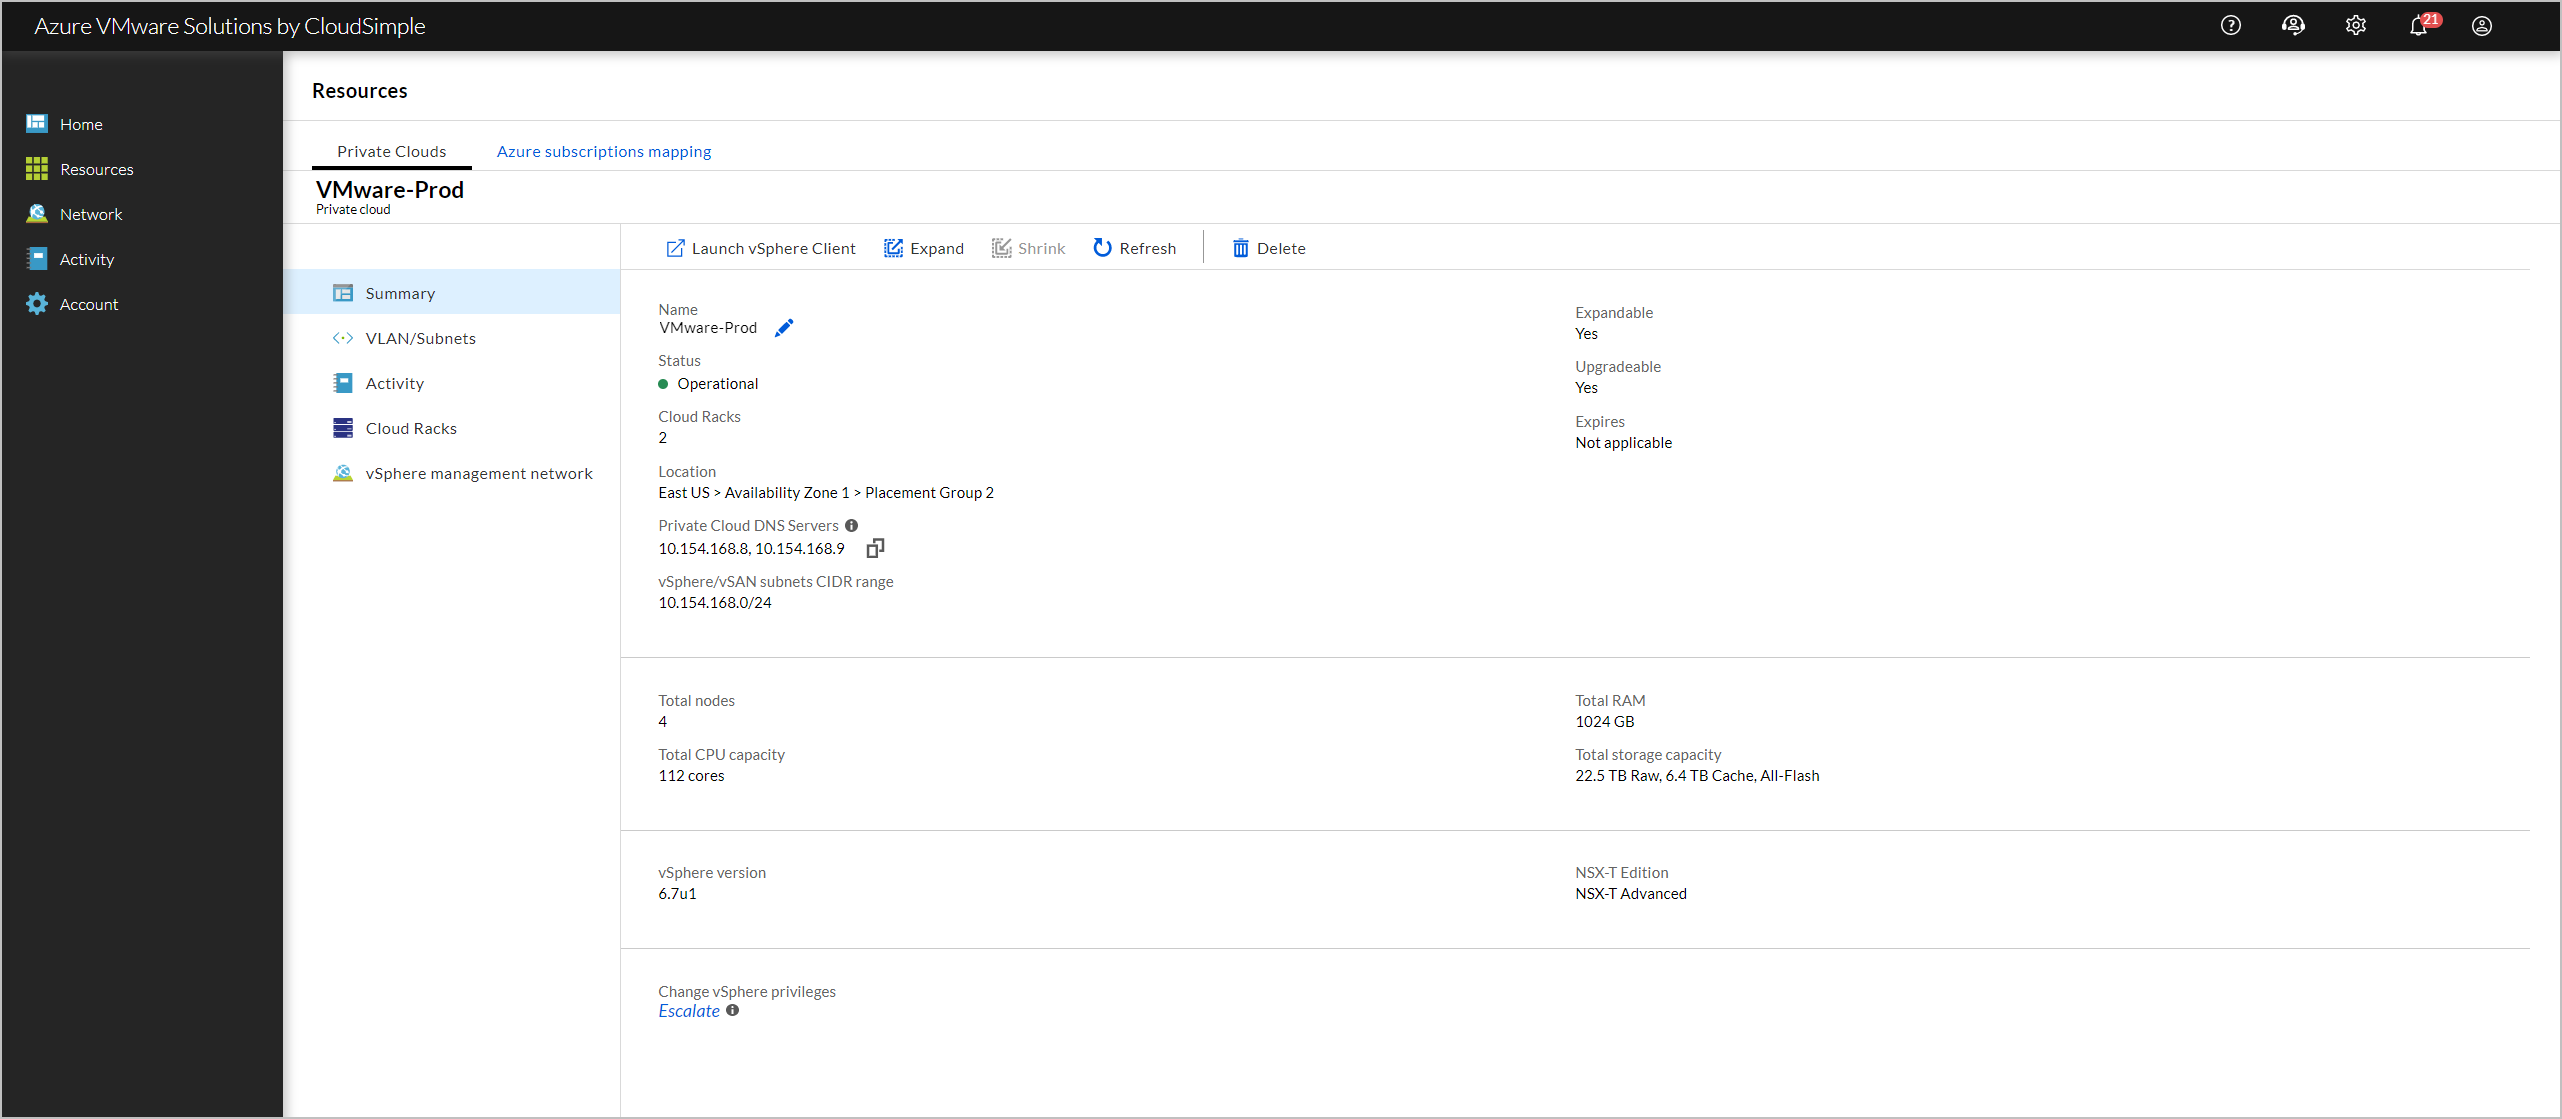Image resolution: width=2562 pixels, height=1119 pixels.
Task: Click the Account navigation item
Action: [x=90, y=304]
